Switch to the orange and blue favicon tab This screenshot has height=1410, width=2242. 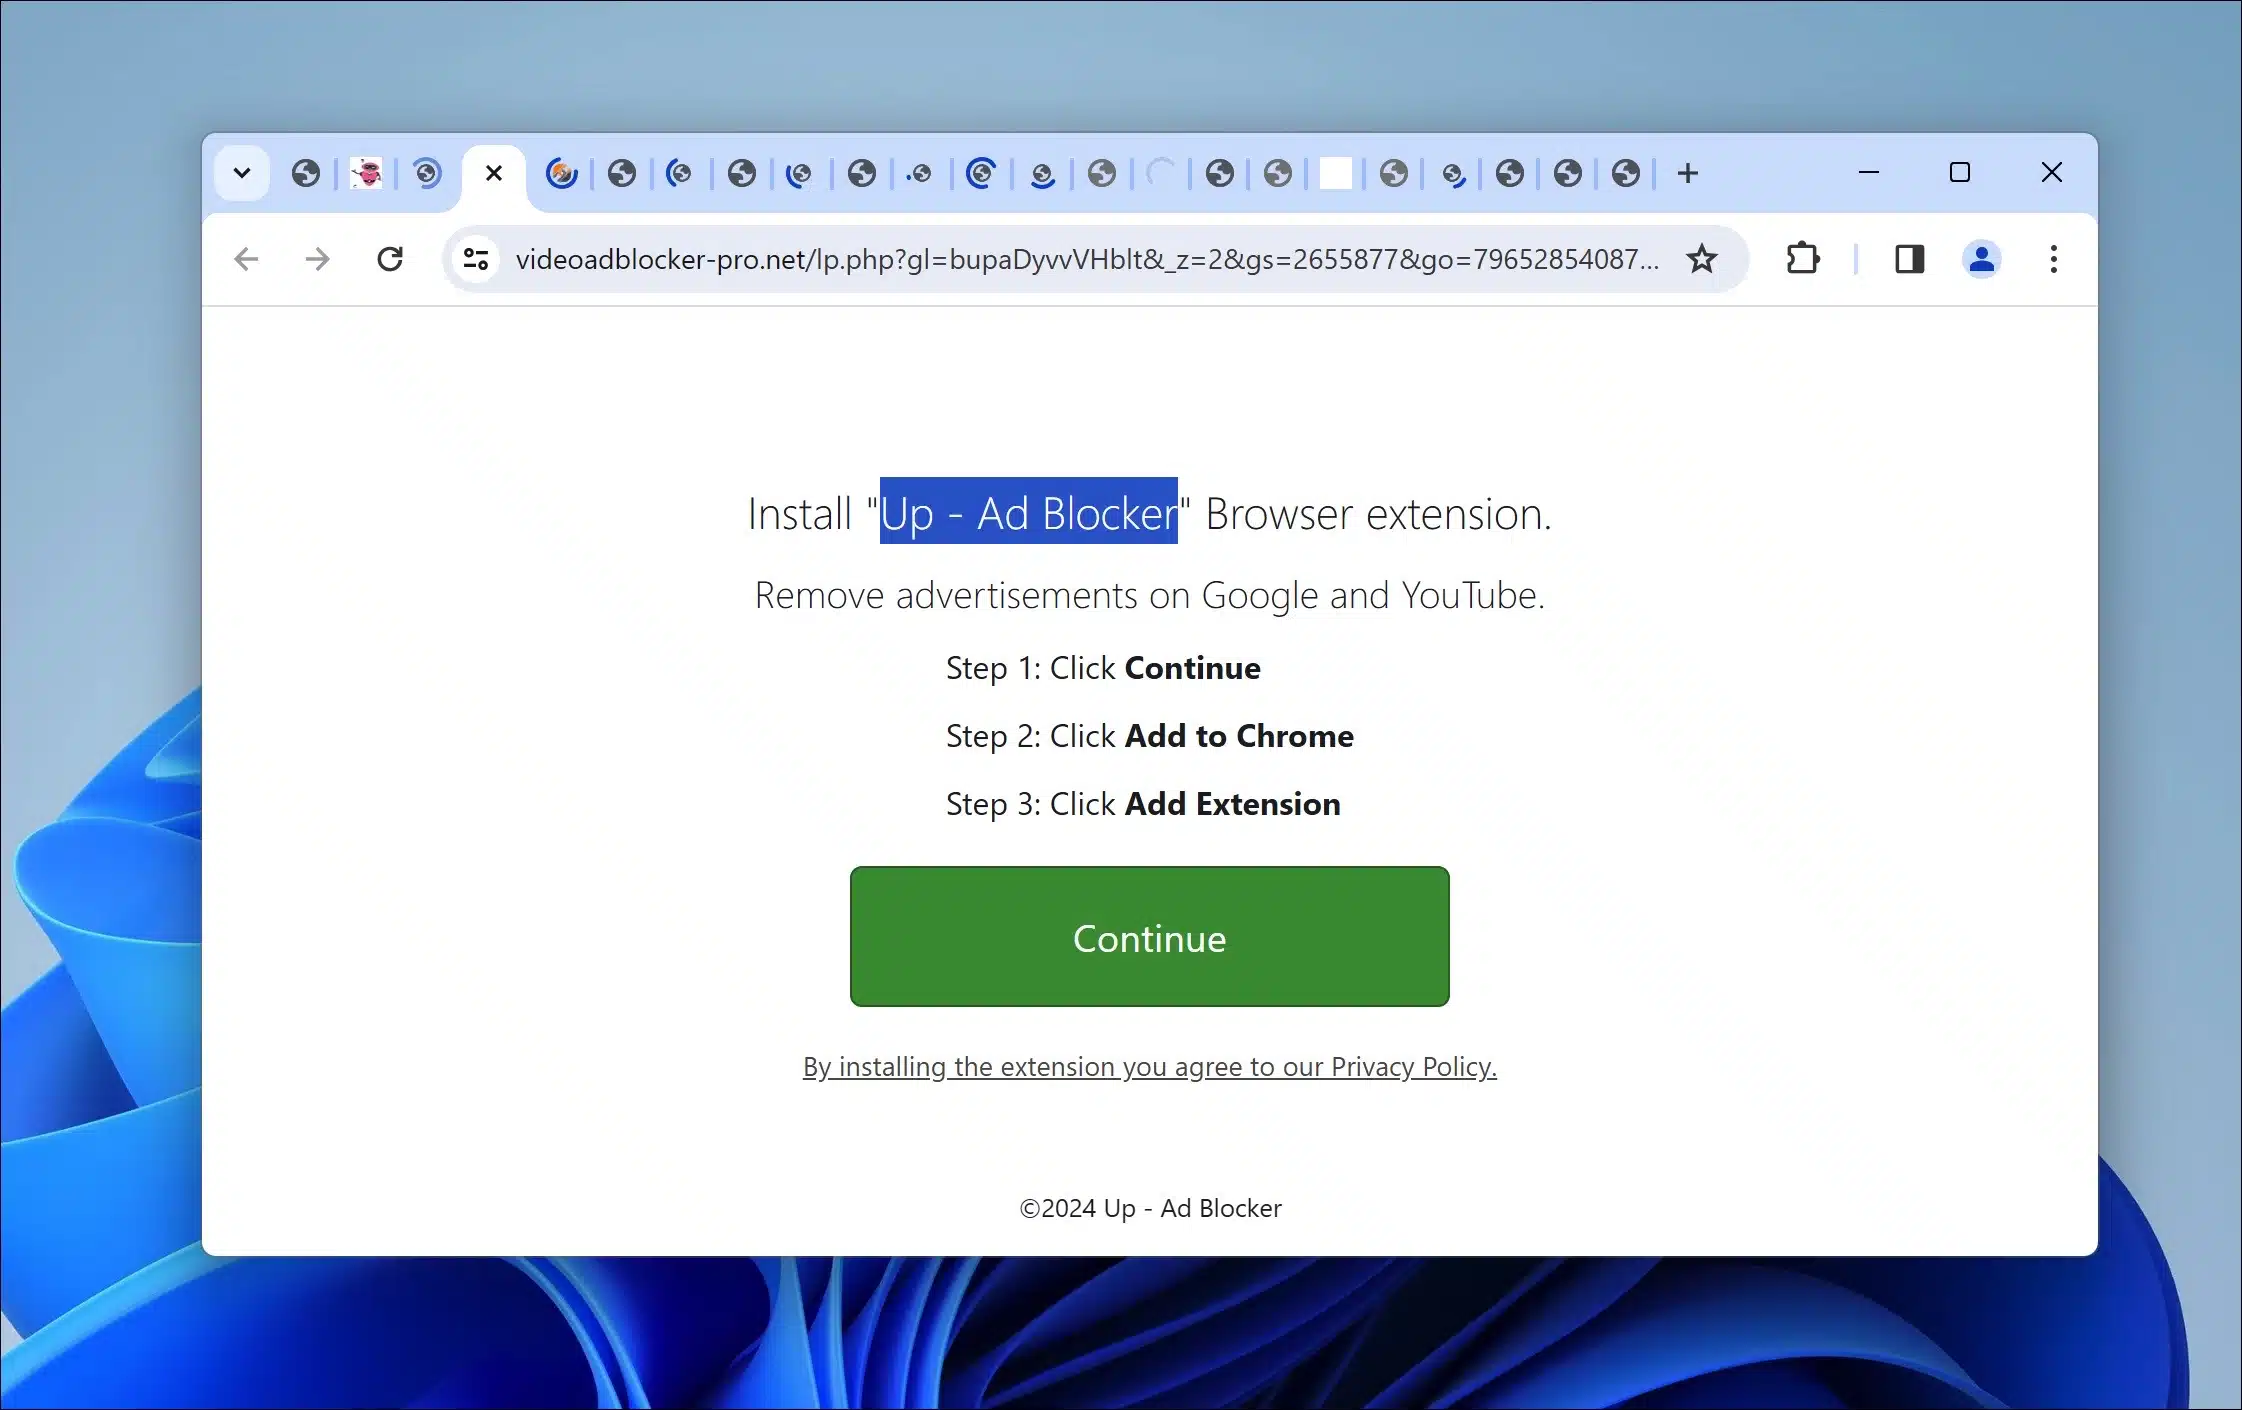[562, 174]
